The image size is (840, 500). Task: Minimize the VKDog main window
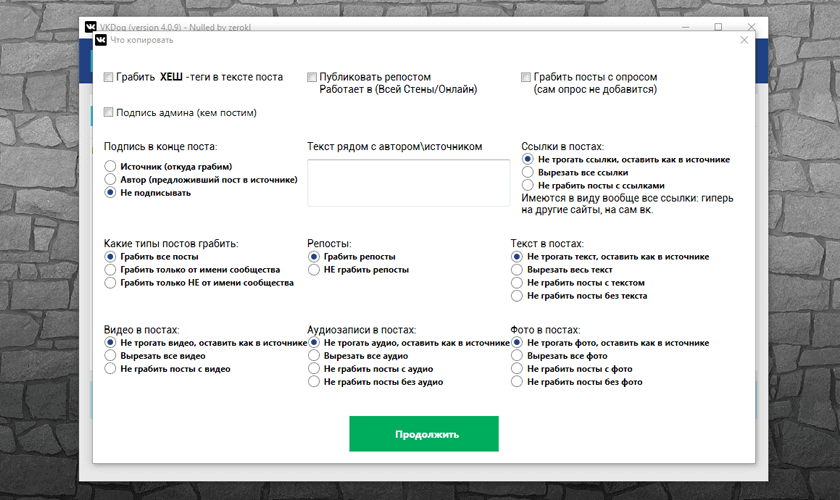point(686,27)
